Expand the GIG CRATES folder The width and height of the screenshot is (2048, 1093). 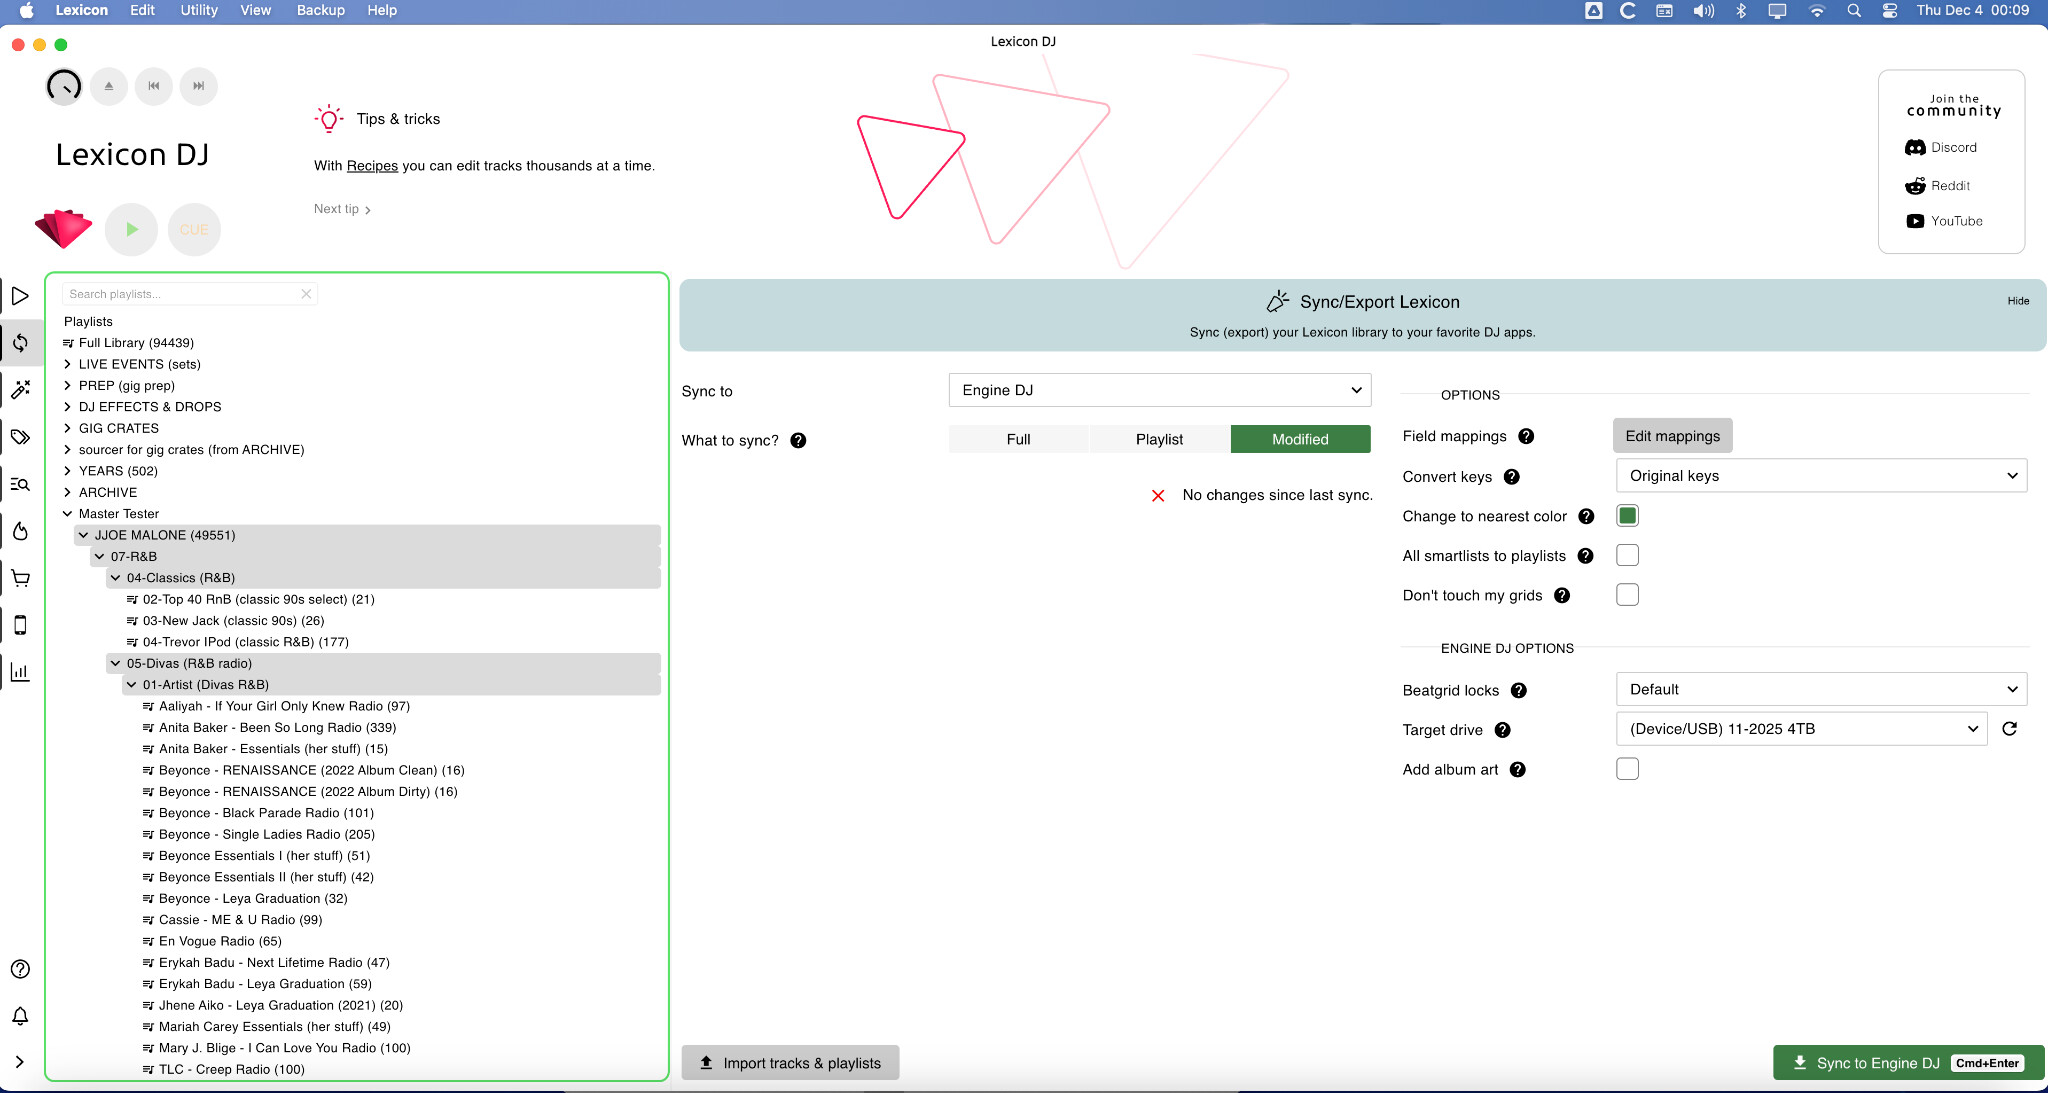(68, 428)
